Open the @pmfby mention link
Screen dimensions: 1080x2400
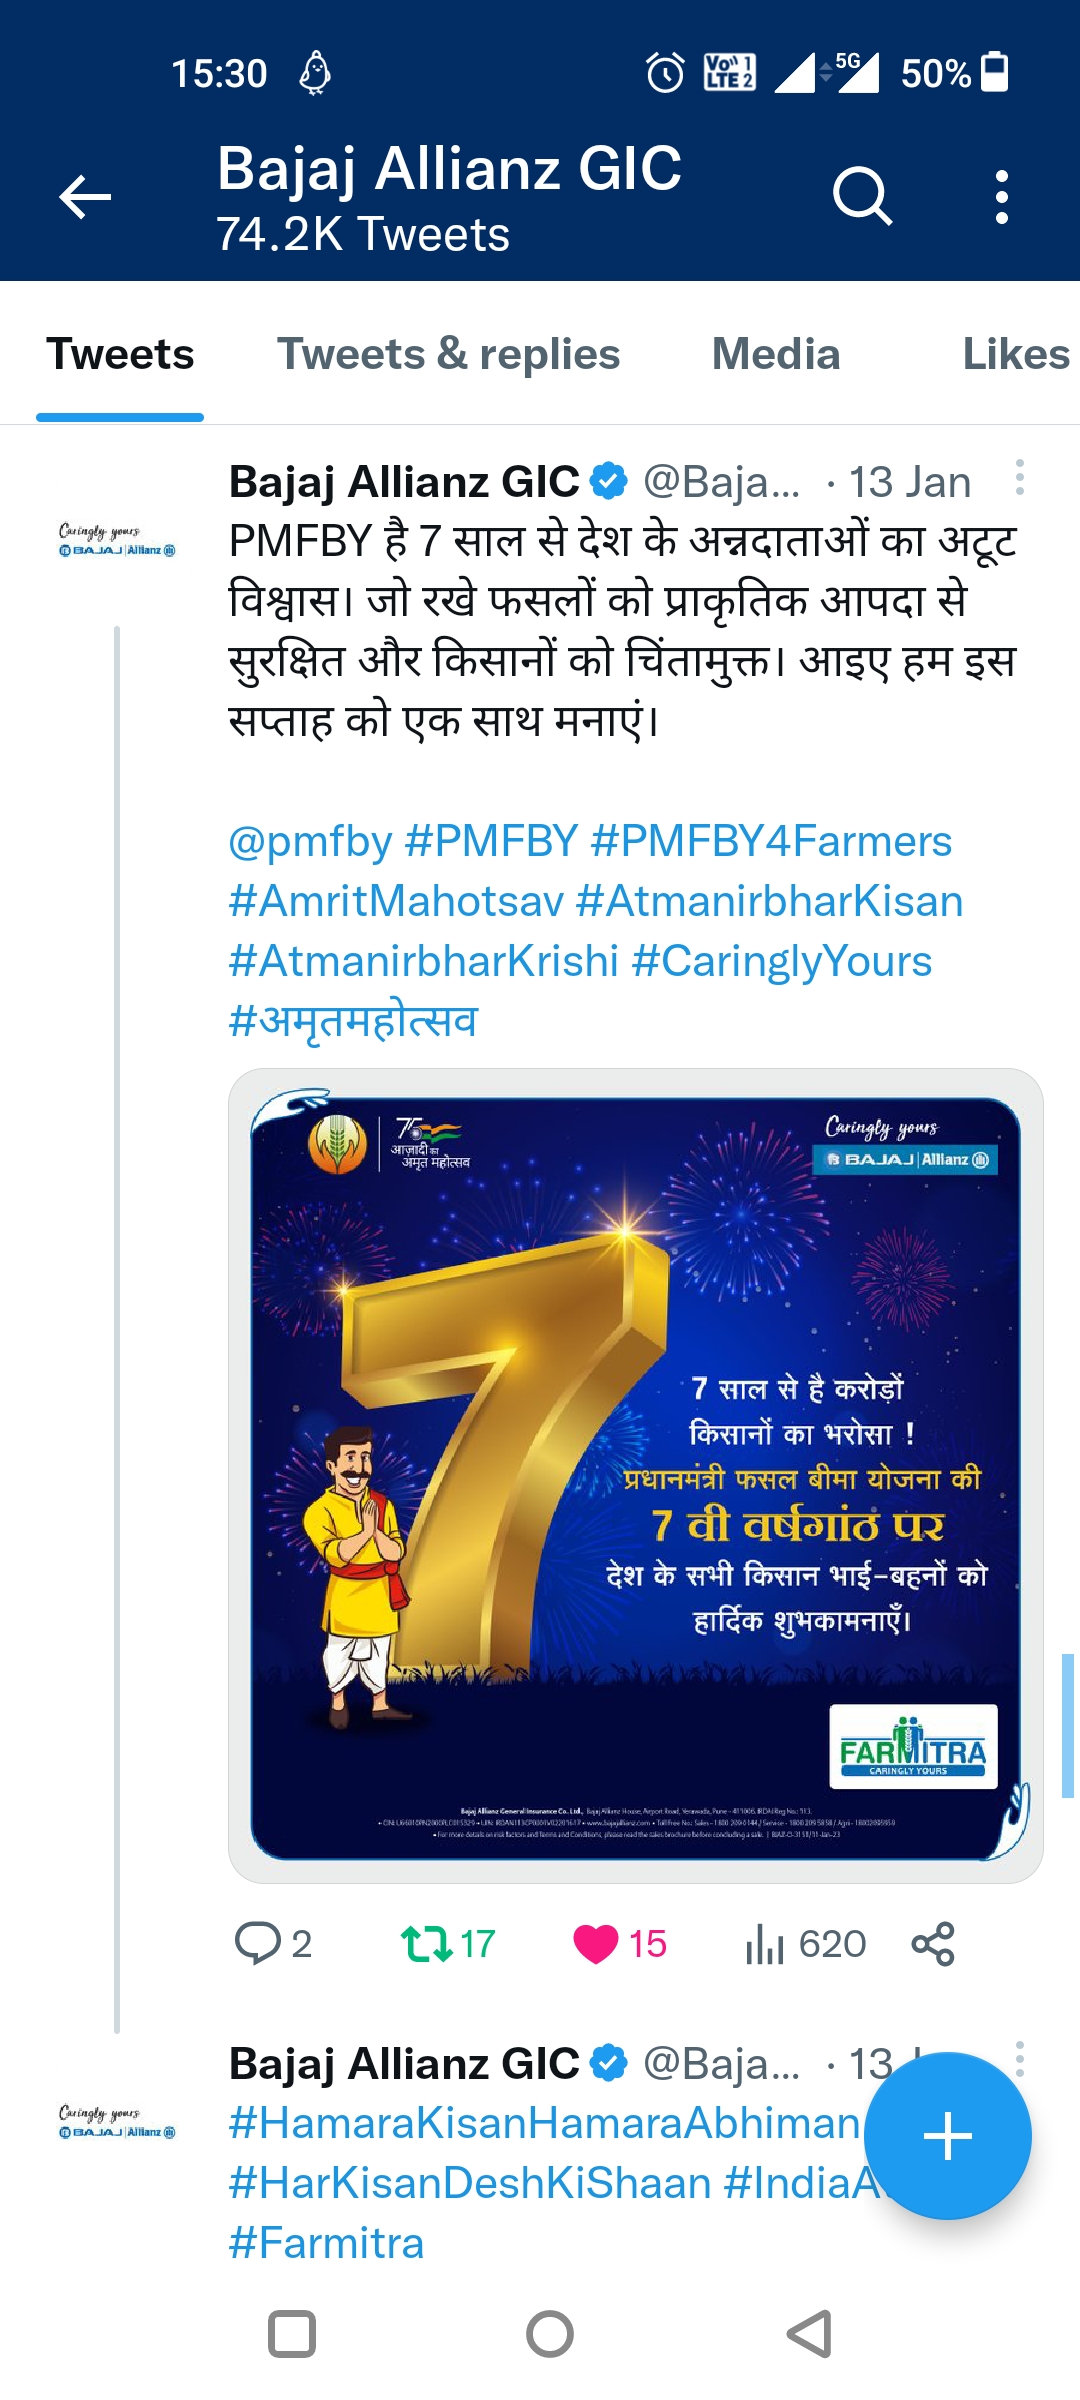coord(310,842)
